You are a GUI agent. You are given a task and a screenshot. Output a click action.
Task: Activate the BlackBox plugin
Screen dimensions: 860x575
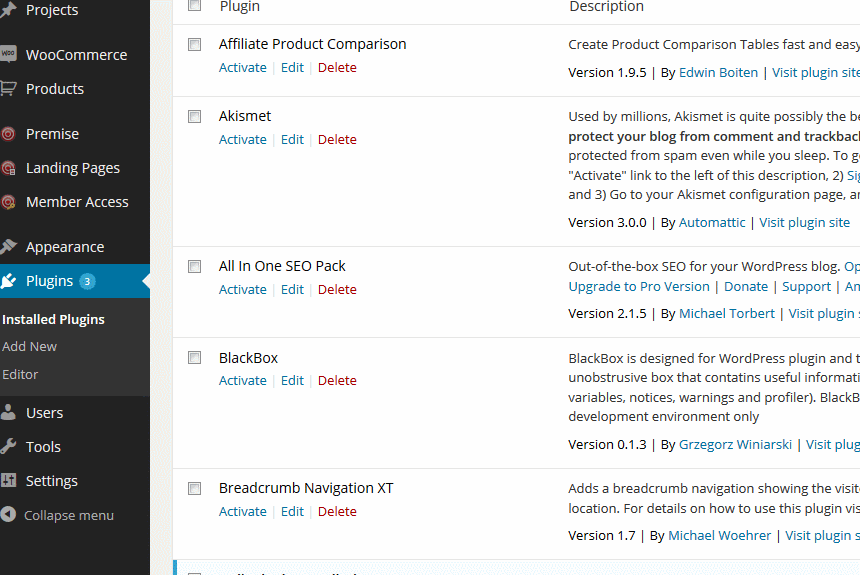[x=242, y=380]
